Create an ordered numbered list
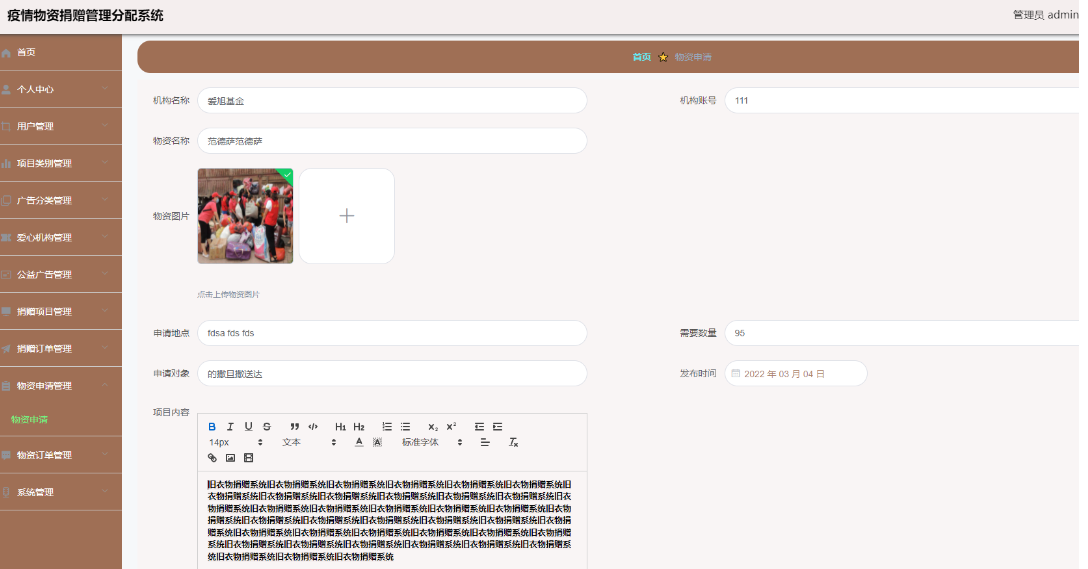 tap(387, 427)
